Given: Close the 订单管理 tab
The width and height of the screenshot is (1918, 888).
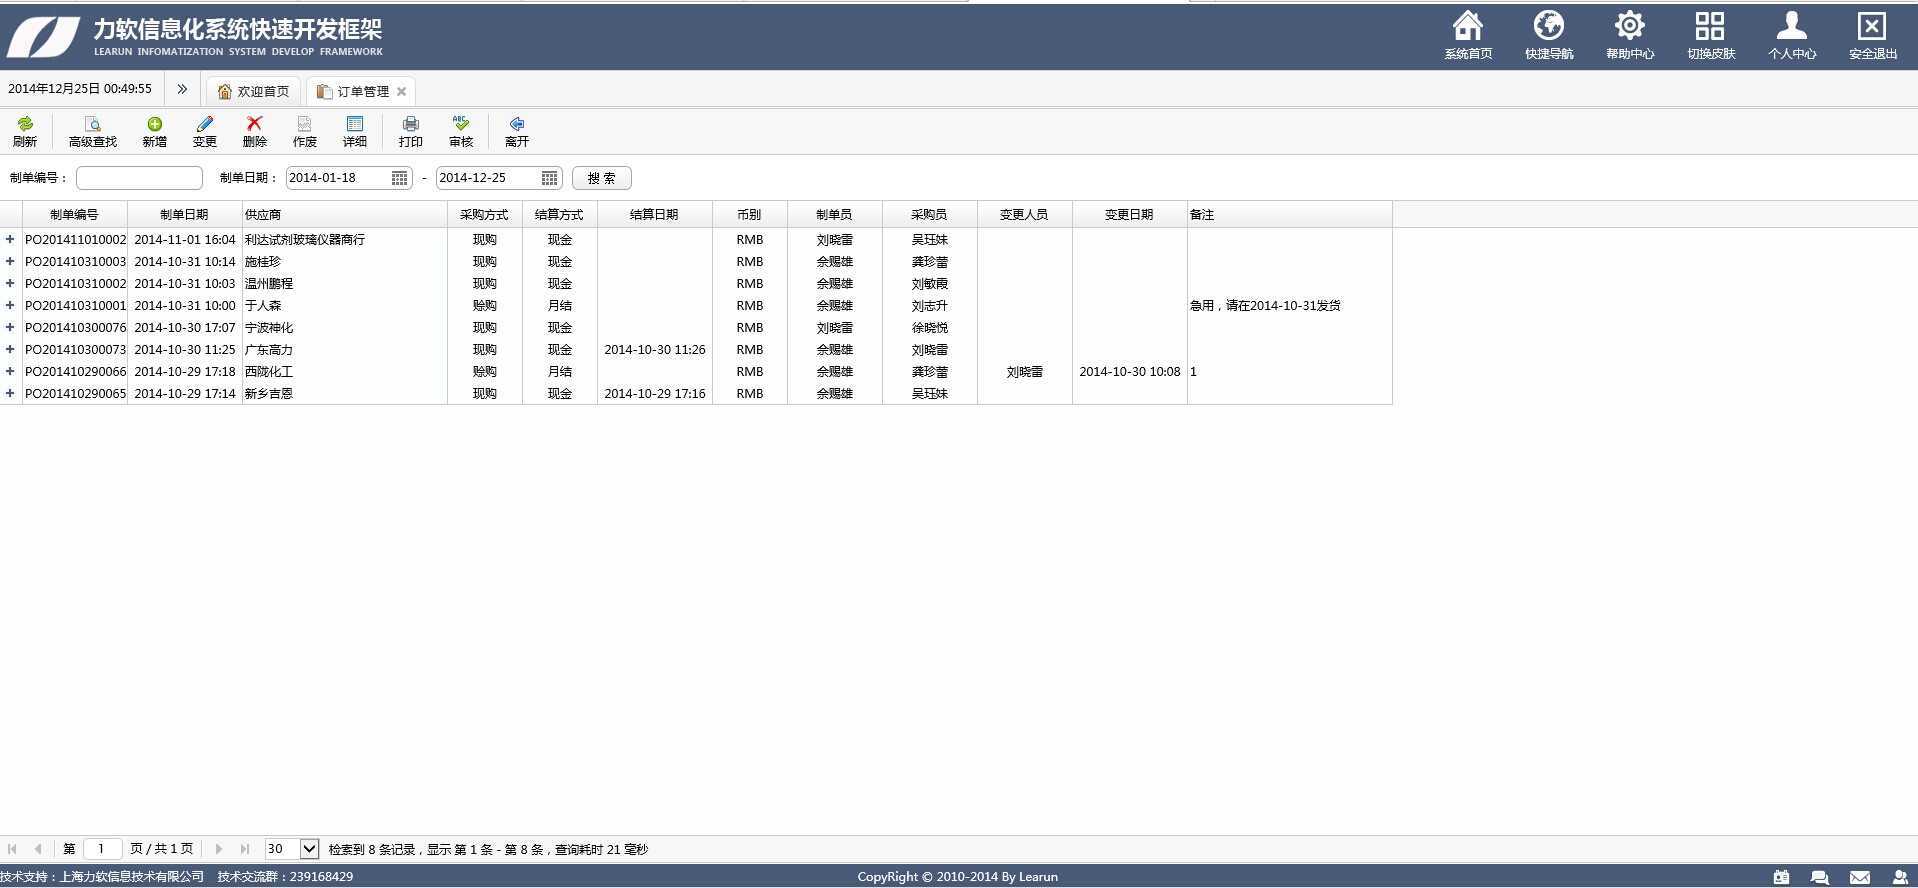Looking at the screenshot, I should 401,91.
